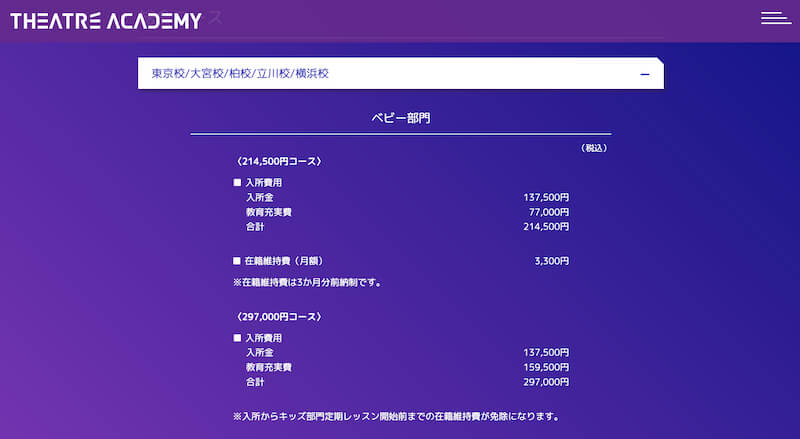Click the 在籍維持費（月額） label
This screenshot has width=800, height=439.
pos(284,261)
